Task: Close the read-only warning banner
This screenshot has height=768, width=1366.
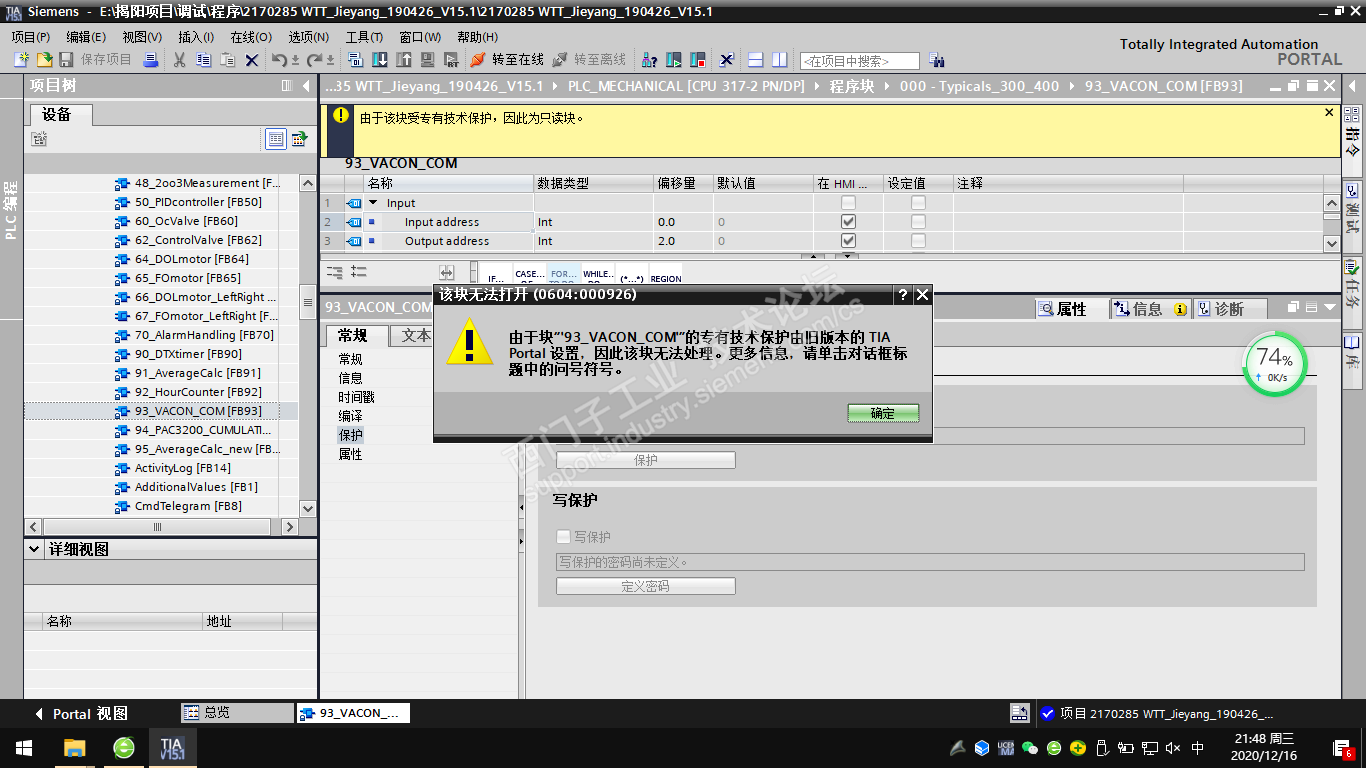Action: coord(1329,113)
